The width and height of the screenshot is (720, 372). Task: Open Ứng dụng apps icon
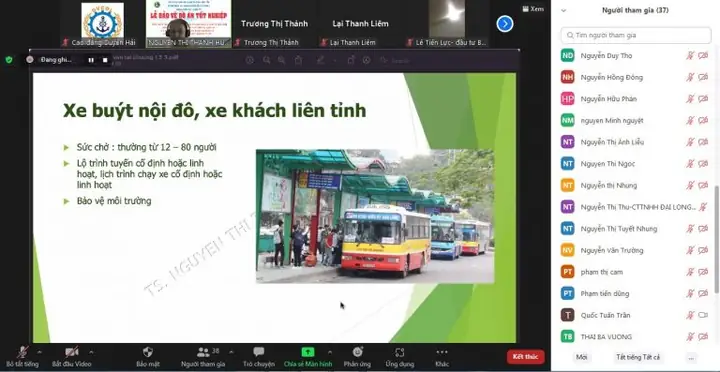pyautogui.click(x=399, y=352)
